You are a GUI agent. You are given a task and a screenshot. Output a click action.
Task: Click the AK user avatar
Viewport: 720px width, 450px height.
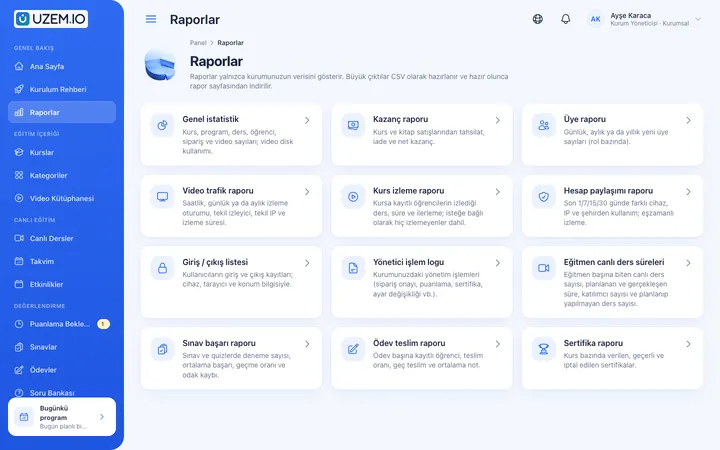(596, 19)
